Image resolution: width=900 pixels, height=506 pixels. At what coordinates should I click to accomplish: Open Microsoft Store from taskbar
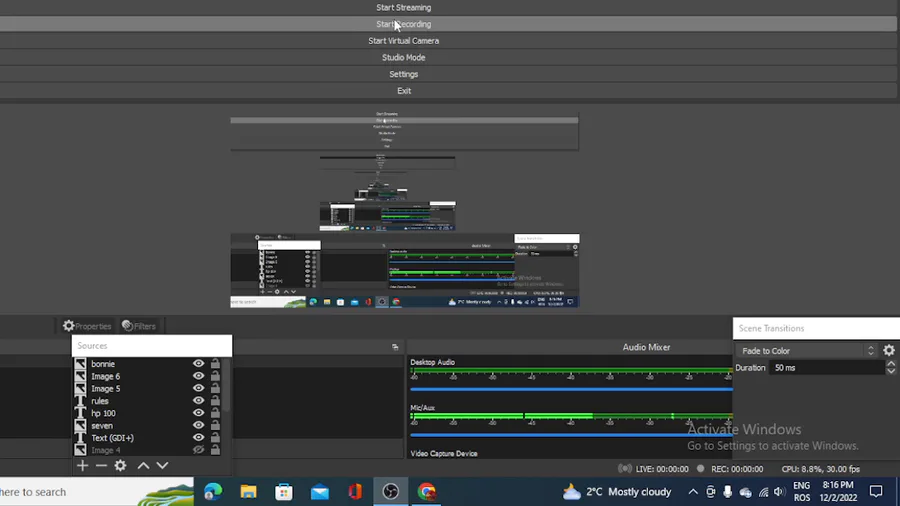(x=284, y=492)
